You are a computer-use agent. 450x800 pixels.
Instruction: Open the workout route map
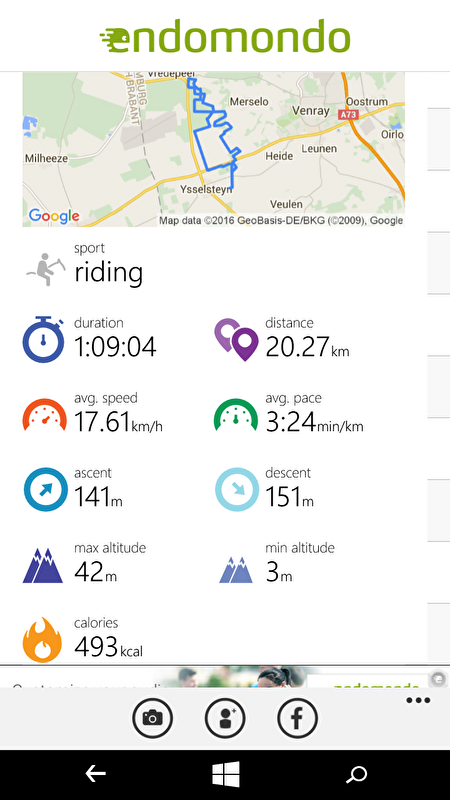click(213, 149)
